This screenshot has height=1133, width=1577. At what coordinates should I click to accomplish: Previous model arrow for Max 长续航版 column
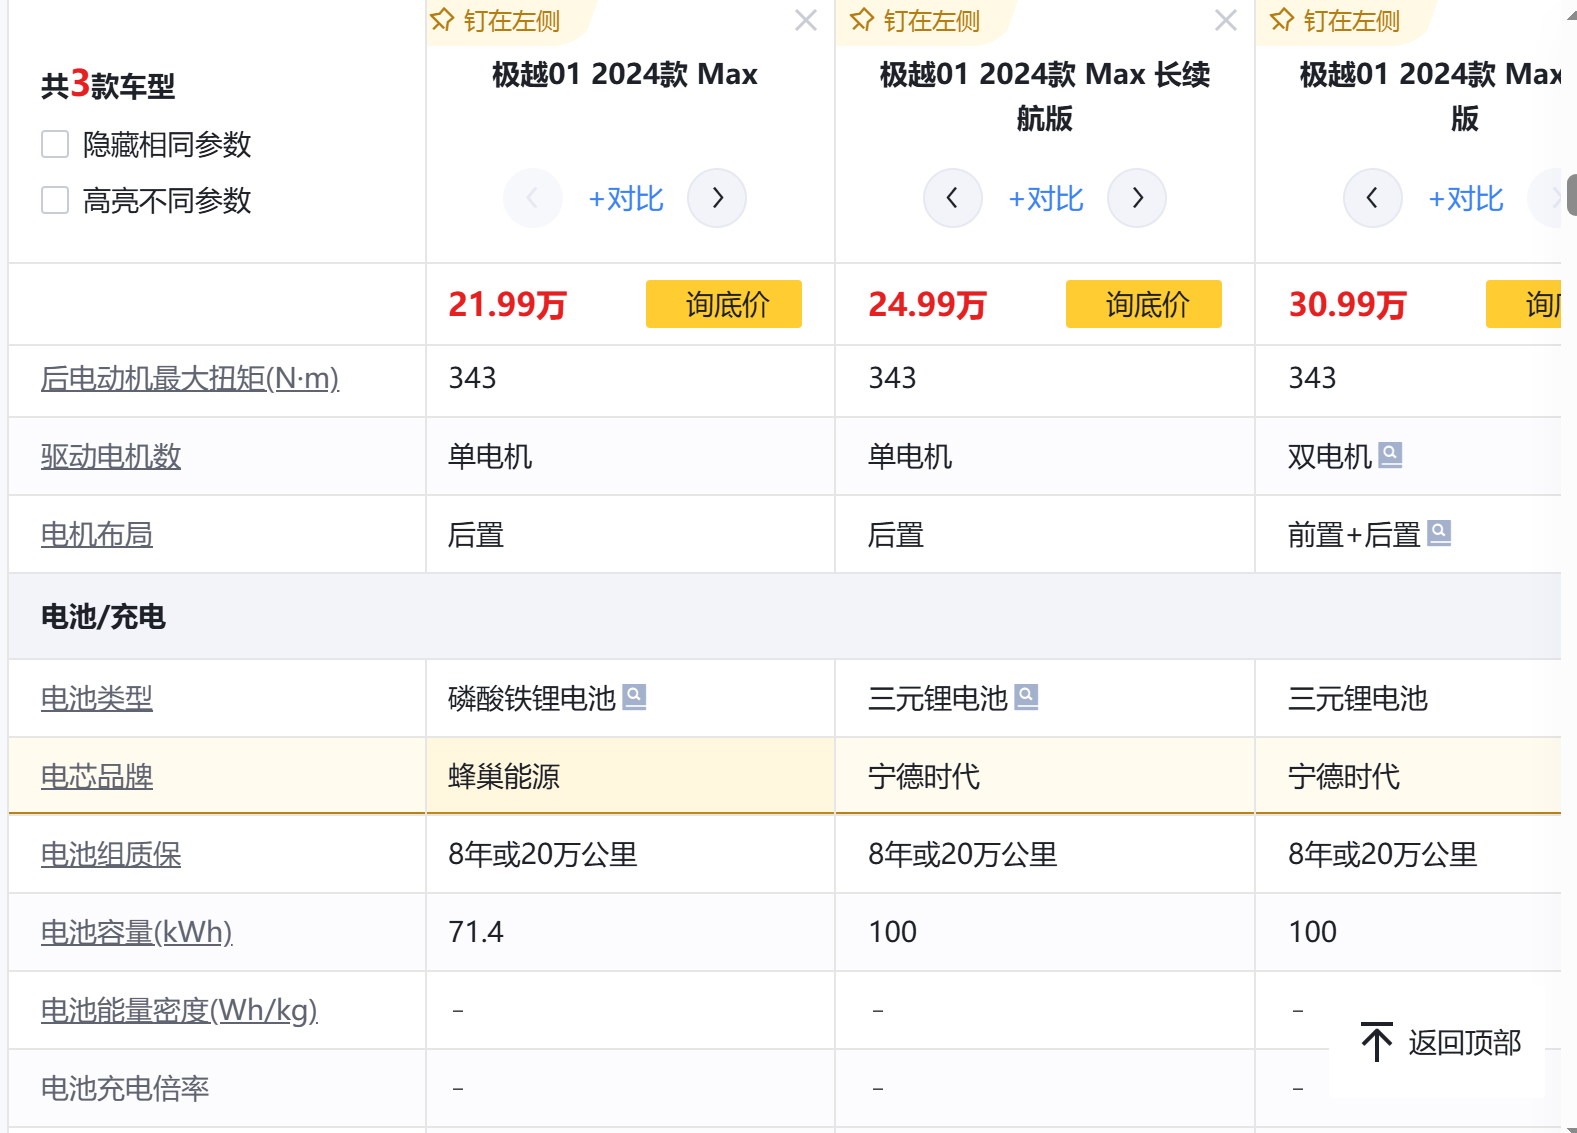[x=952, y=198]
